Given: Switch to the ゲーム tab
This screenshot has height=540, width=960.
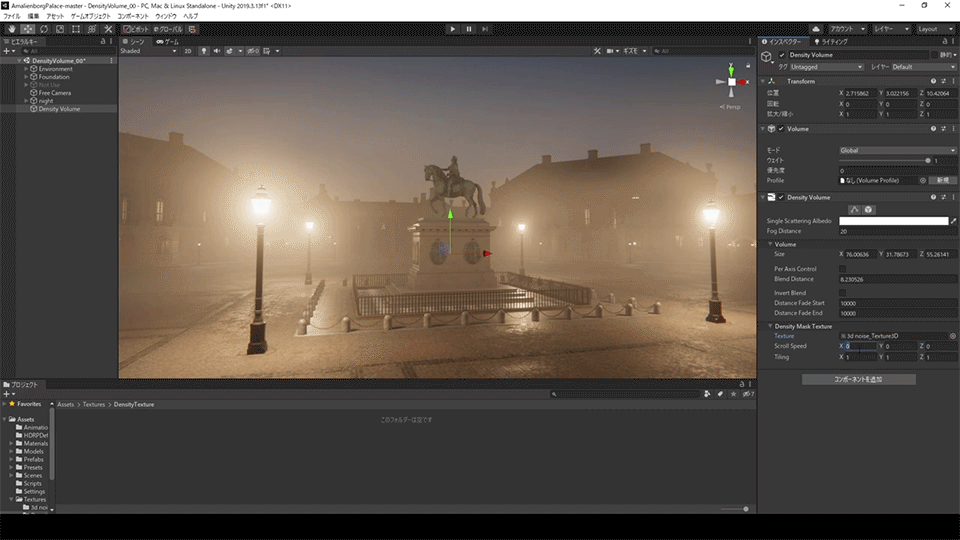Looking at the screenshot, I should point(169,41).
